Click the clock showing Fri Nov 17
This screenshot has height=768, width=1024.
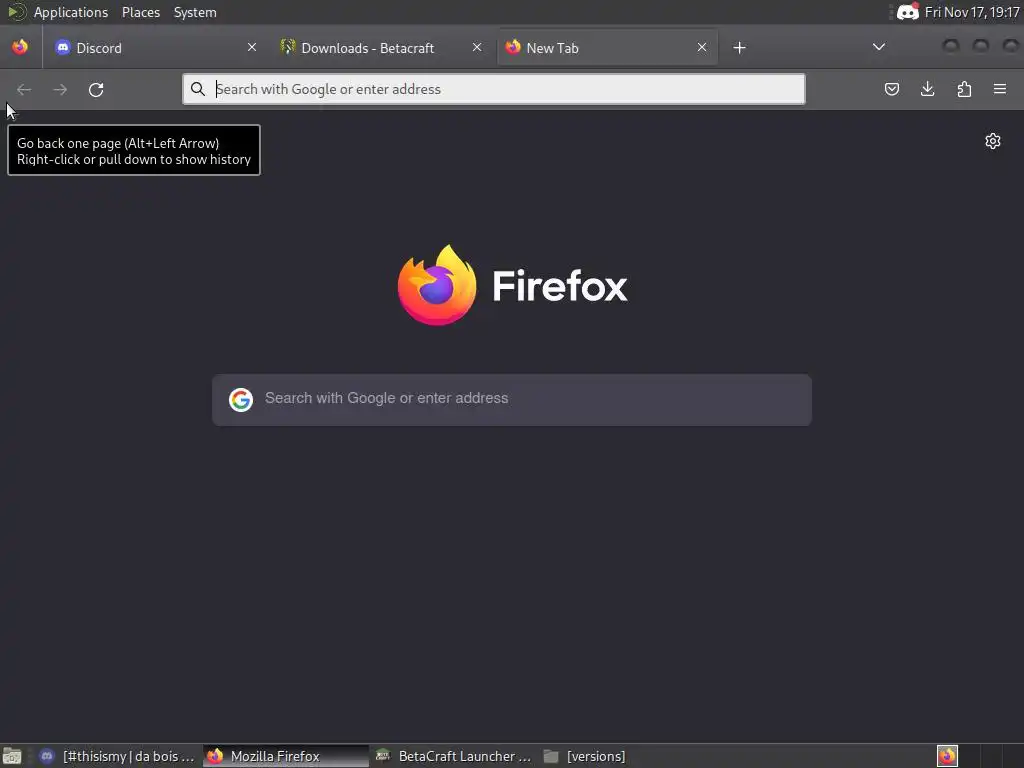(x=972, y=12)
